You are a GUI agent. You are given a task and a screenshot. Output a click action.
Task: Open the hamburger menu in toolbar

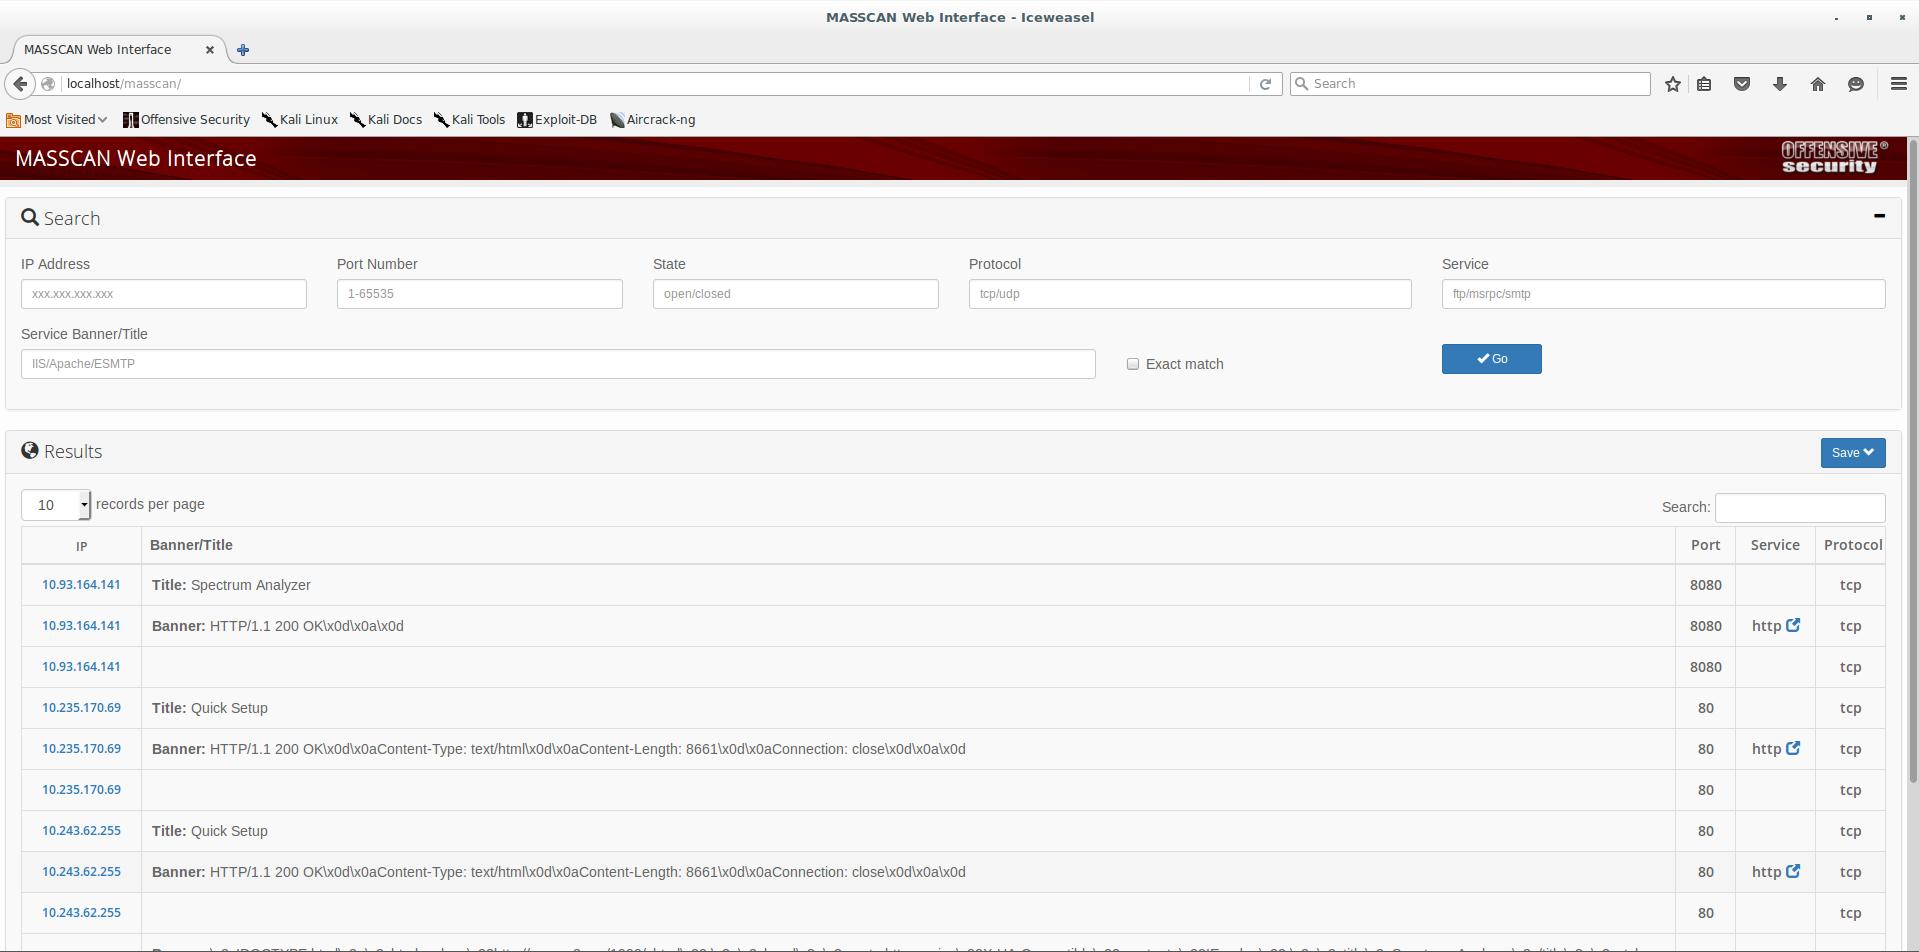pos(1898,84)
